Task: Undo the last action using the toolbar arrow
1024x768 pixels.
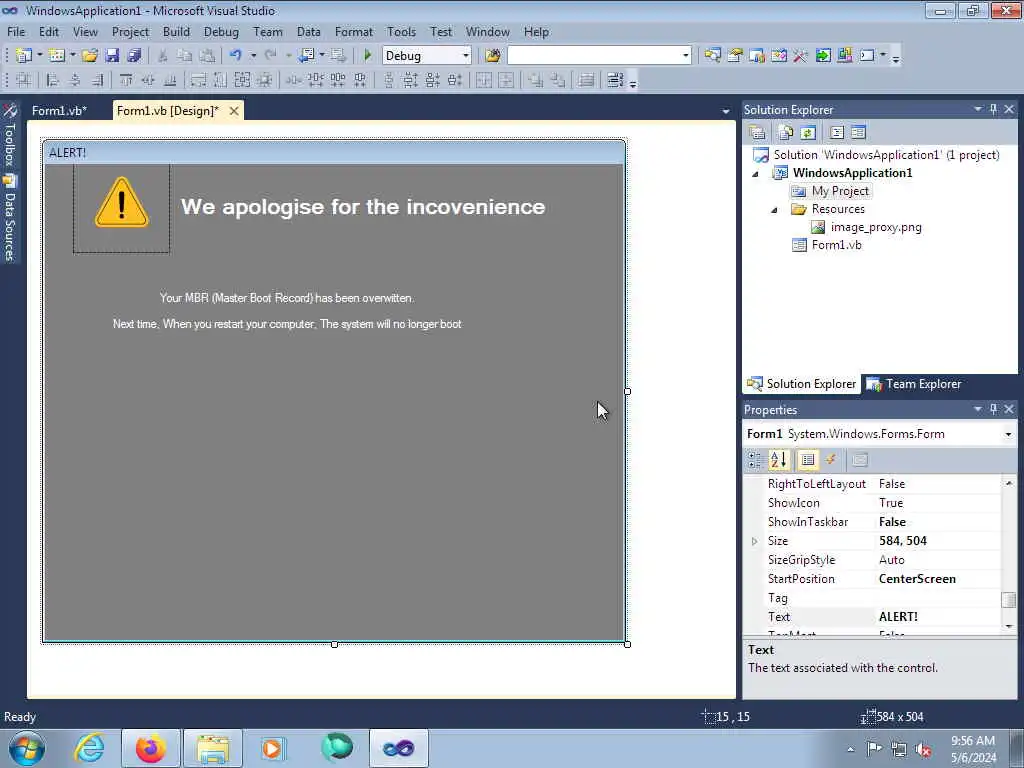Action: tap(236, 56)
